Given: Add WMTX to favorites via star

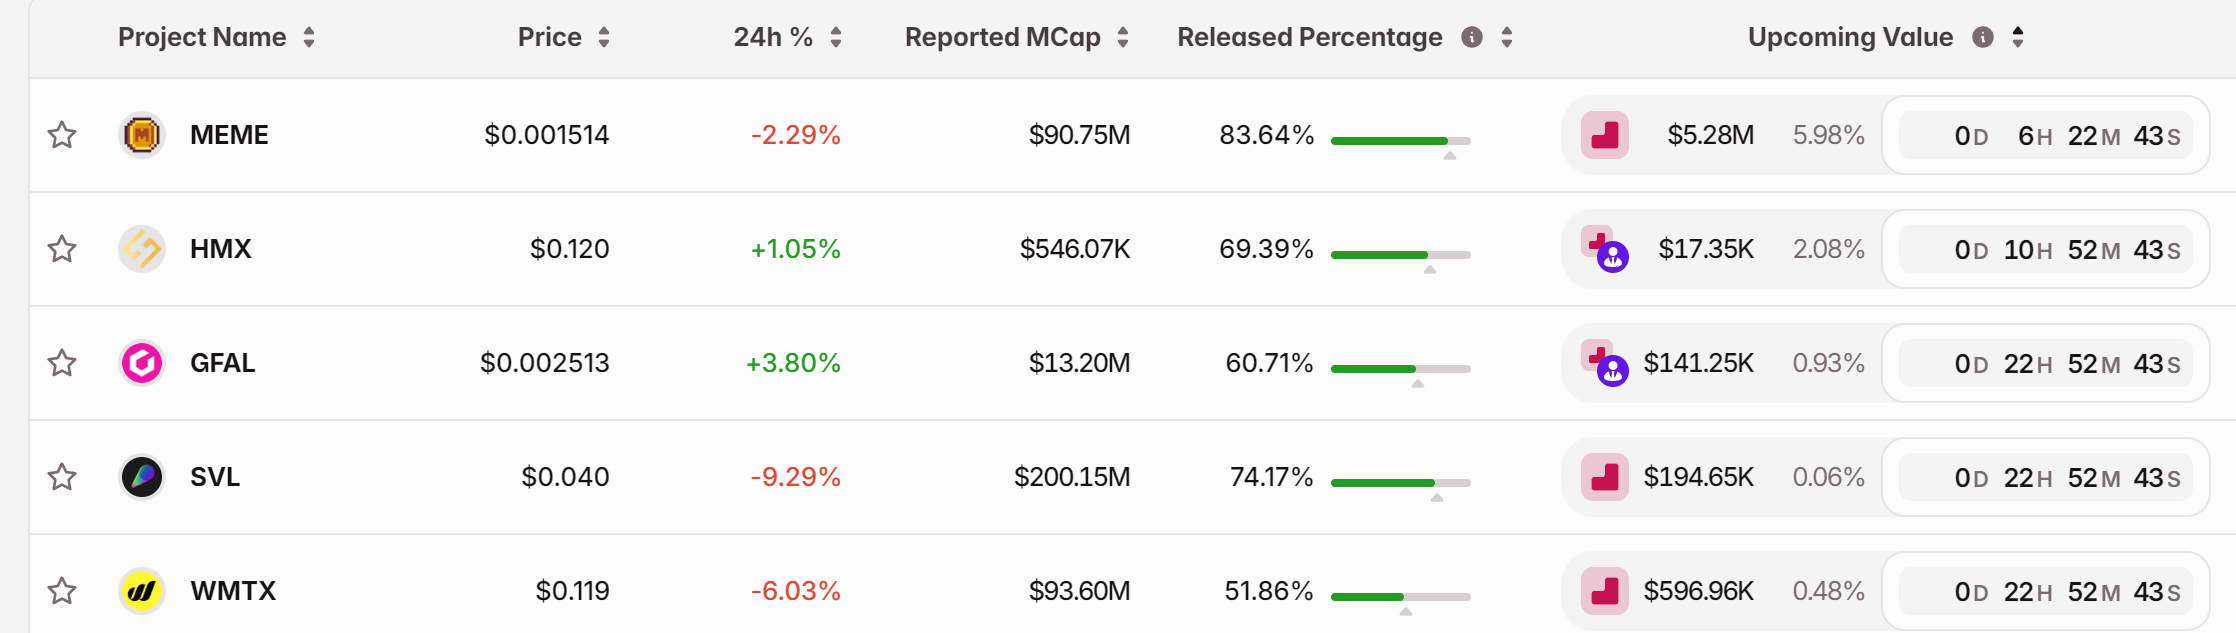Looking at the screenshot, I should tap(62, 591).
